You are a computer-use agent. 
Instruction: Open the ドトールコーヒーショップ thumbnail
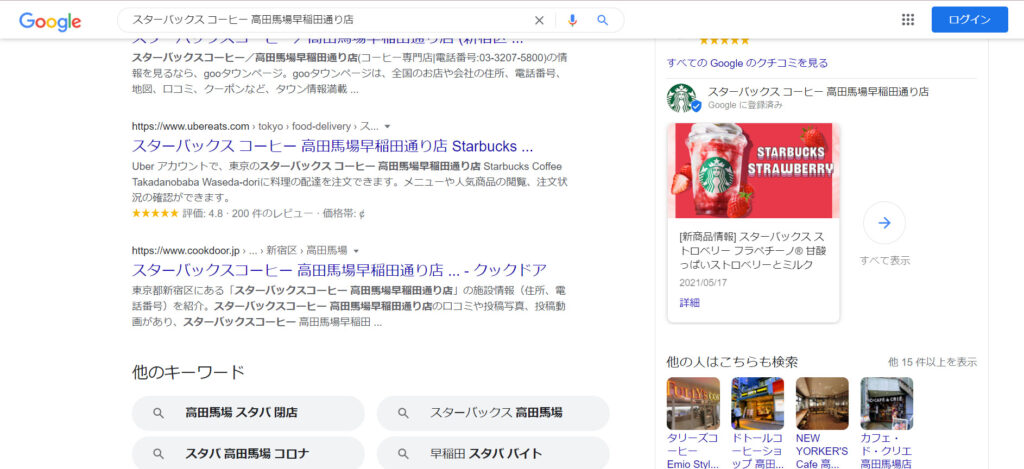click(x=758, y=403)
